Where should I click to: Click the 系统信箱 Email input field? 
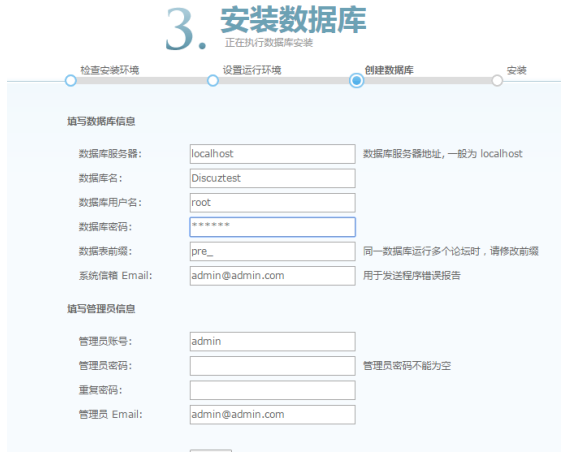273,276
